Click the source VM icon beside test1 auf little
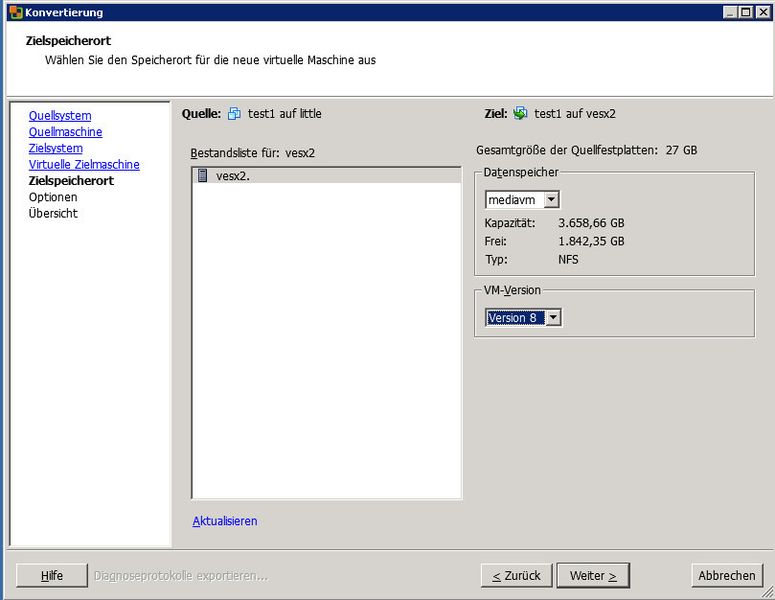The height and width of the screenshot is (600, 775). coord(234,114)
